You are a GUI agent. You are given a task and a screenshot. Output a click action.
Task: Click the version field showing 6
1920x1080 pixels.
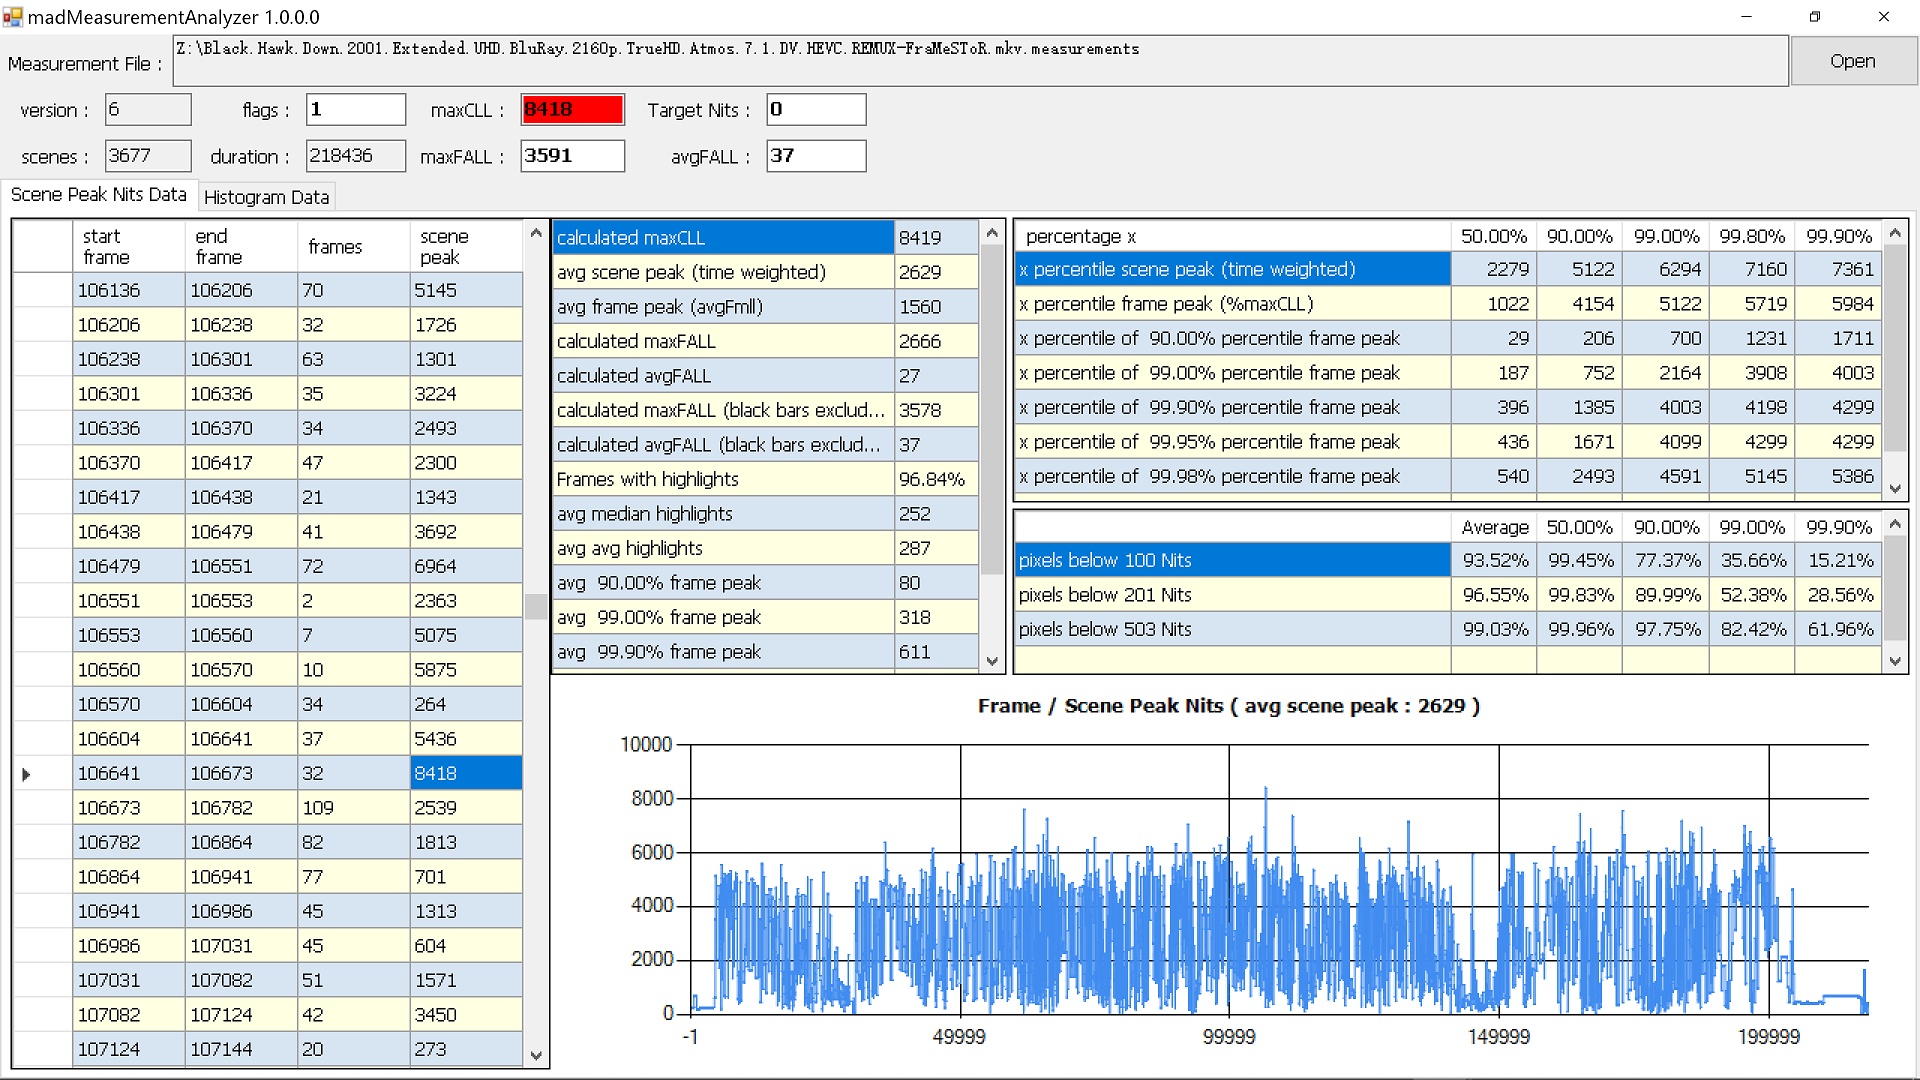pyautogui.click(x=148, y=110)
